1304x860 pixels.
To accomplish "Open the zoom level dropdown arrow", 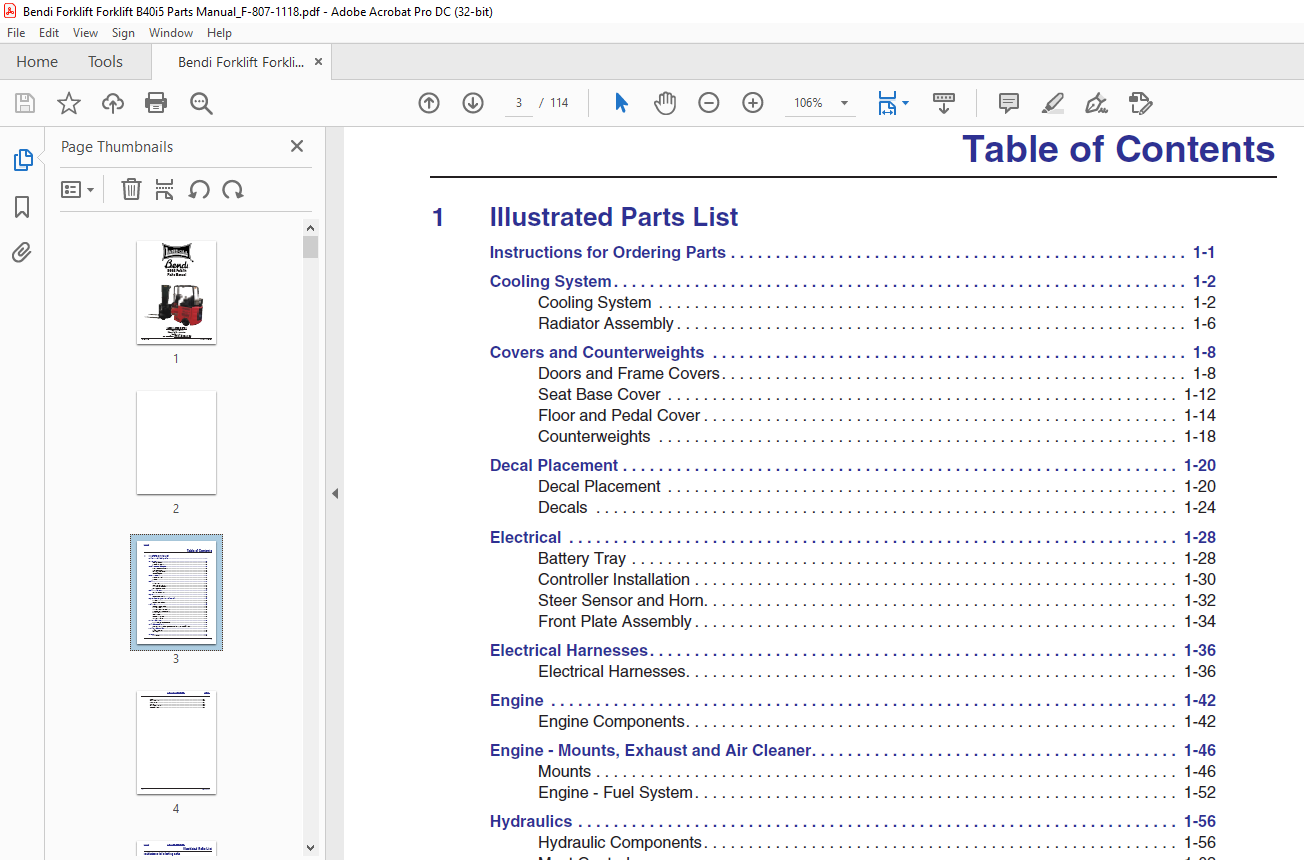I will coord(844,103).
